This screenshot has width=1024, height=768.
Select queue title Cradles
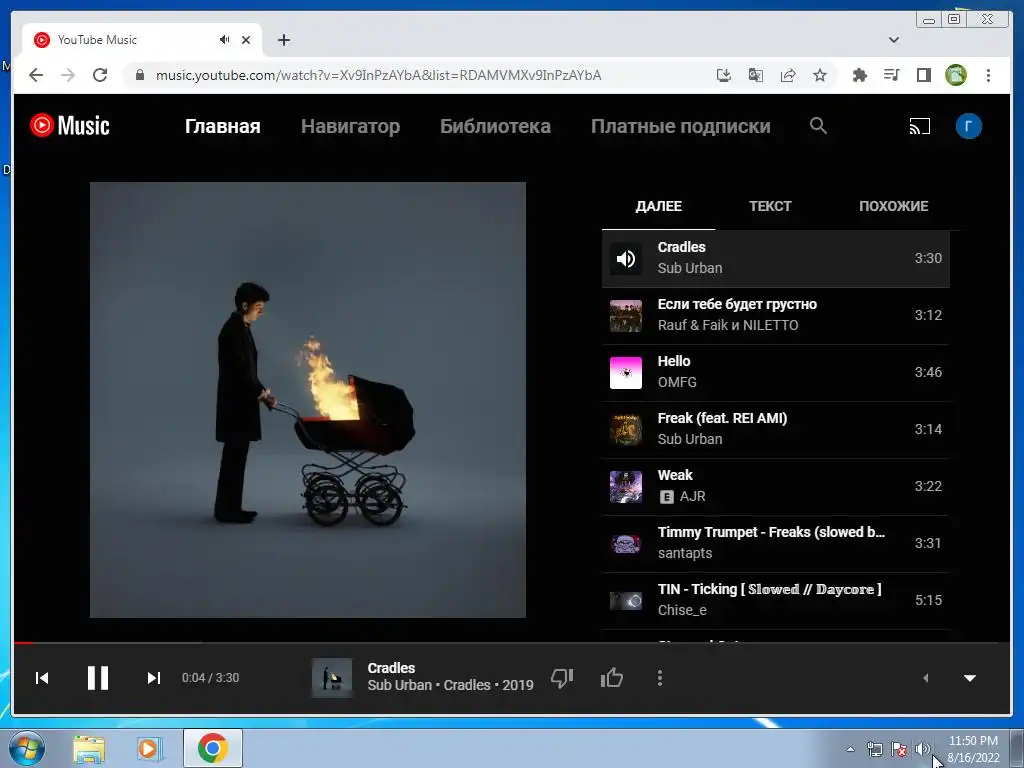[x=681, y=247]
